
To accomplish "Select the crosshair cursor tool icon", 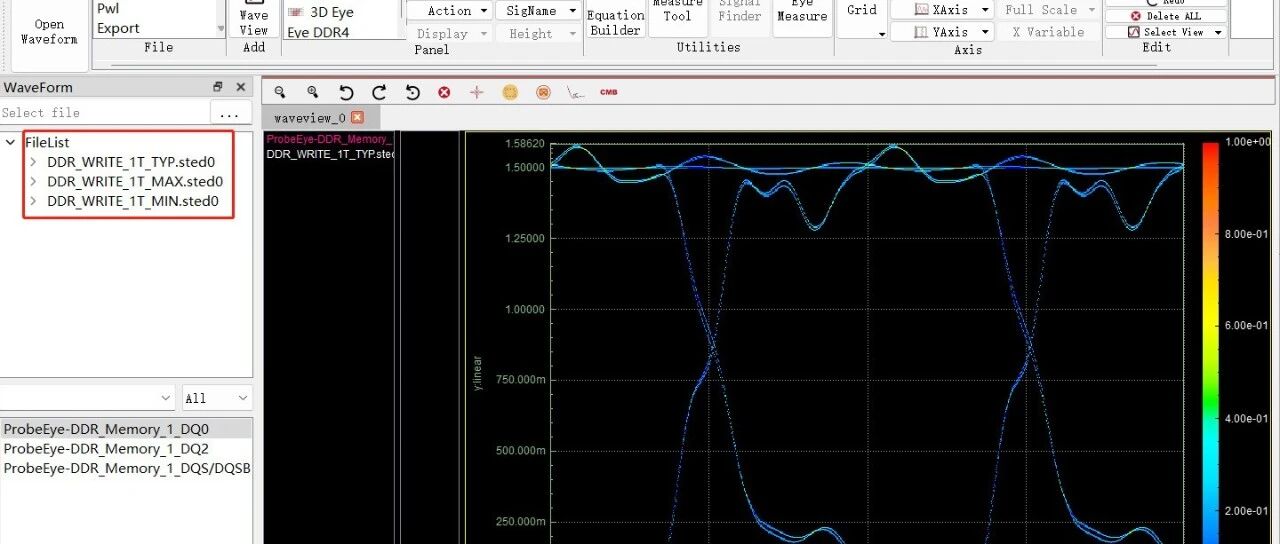I will (477, 92).
